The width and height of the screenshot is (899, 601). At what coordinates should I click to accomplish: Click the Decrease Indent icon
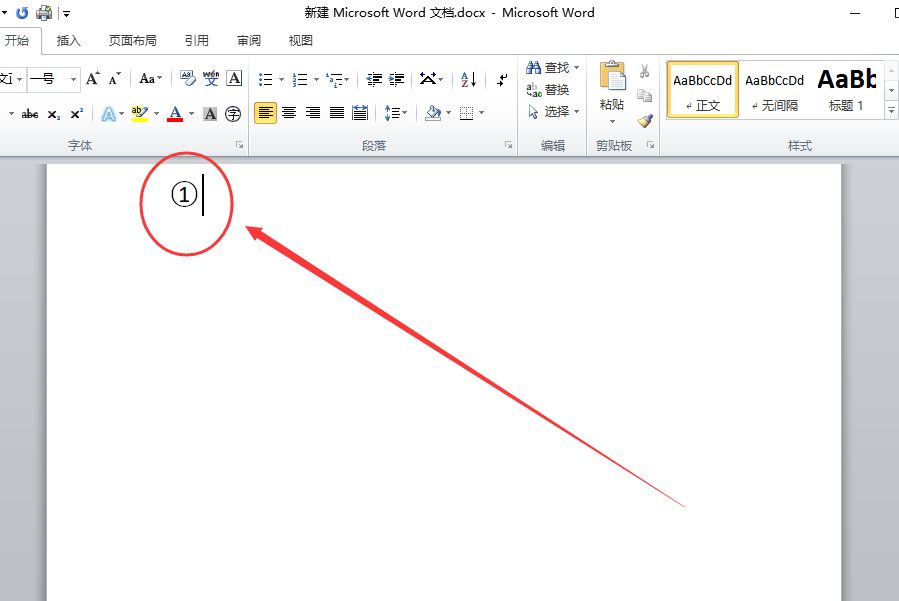(x=374, y=79)
